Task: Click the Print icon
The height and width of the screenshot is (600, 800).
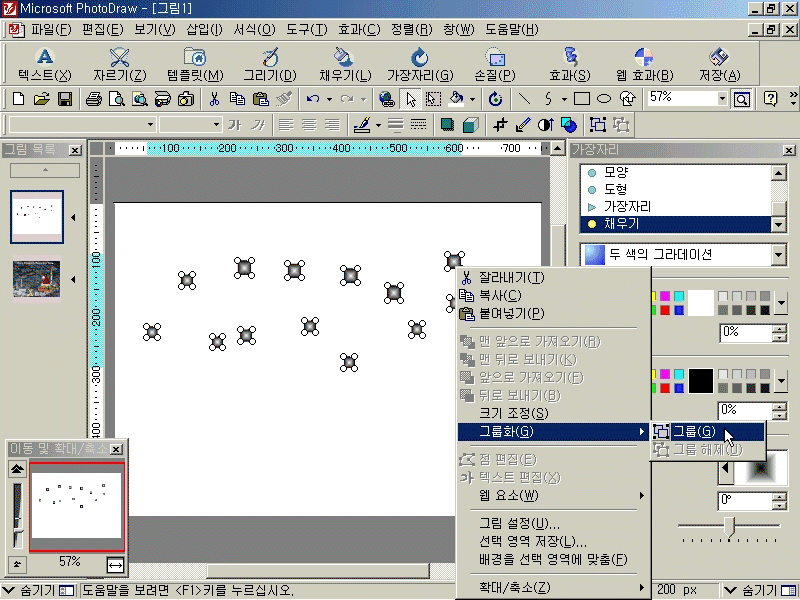Action: pos(93,98)
